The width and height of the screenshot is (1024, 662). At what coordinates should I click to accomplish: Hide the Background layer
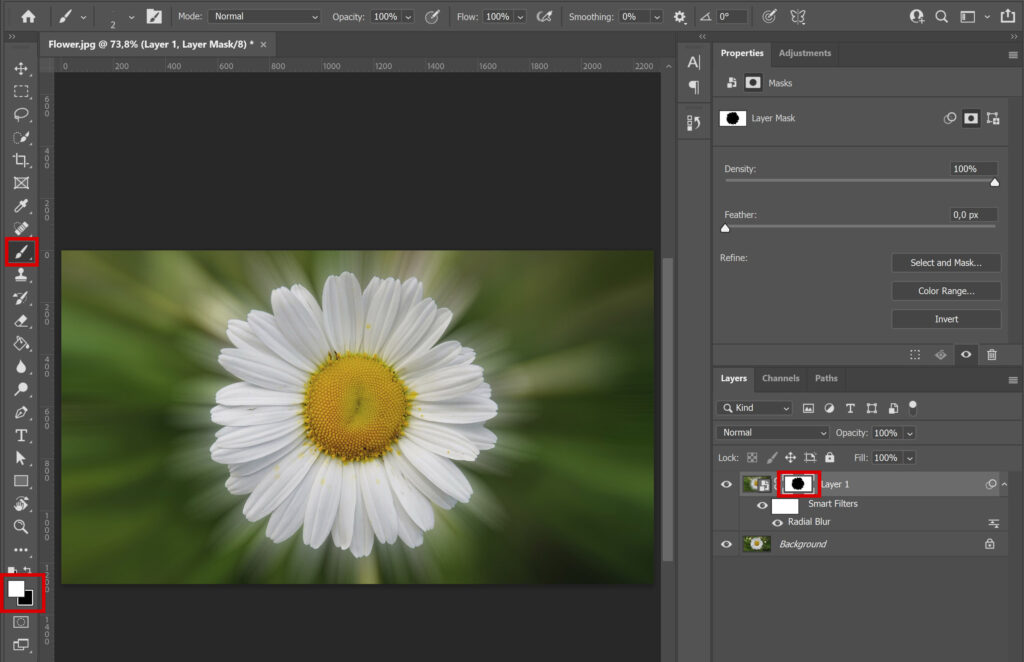click(726, 544)
